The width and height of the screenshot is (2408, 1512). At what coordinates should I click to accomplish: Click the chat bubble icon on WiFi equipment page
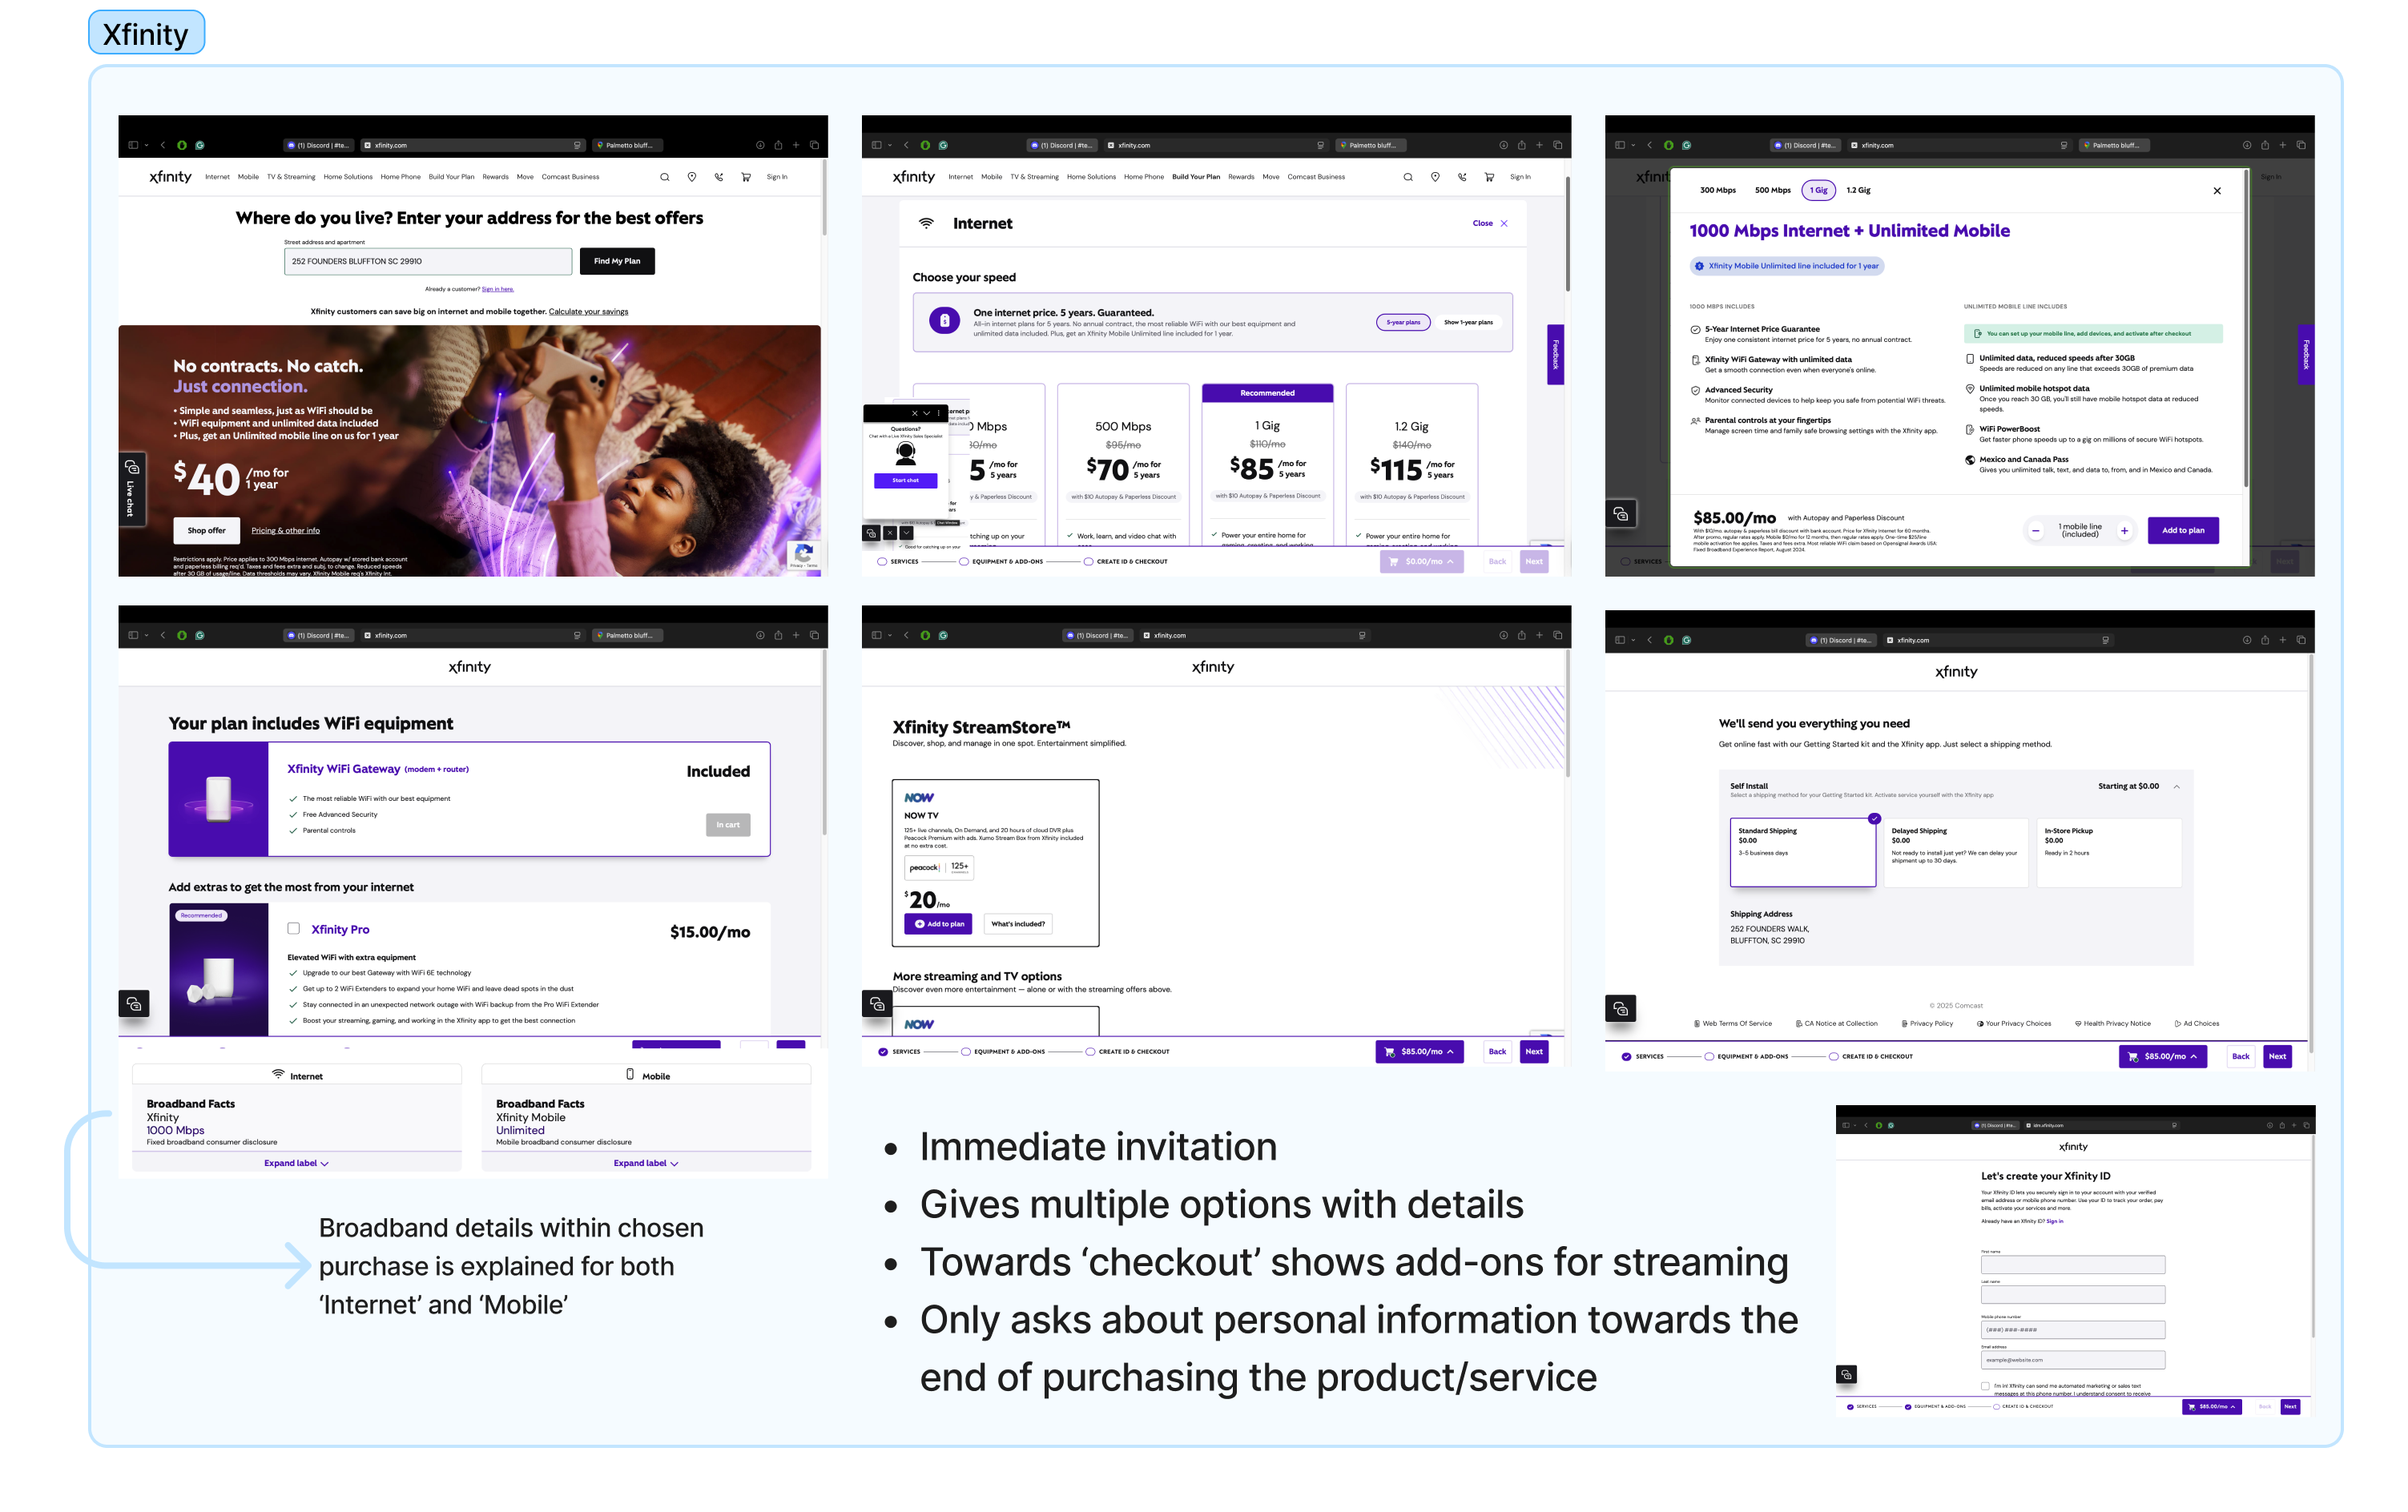click(x=134, y=1004)
